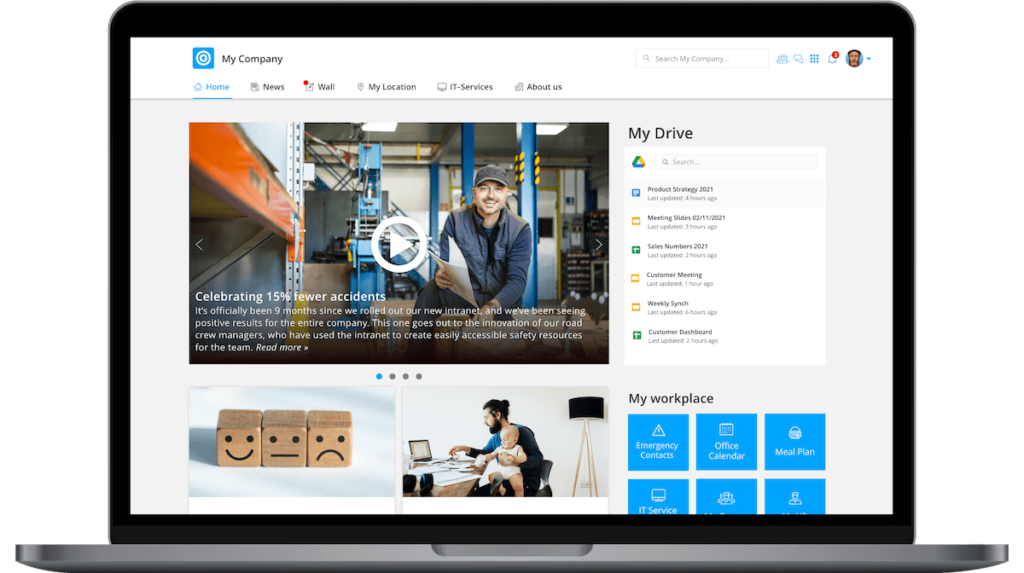
Task: Go to the Home tab
Action: (212, 87)
